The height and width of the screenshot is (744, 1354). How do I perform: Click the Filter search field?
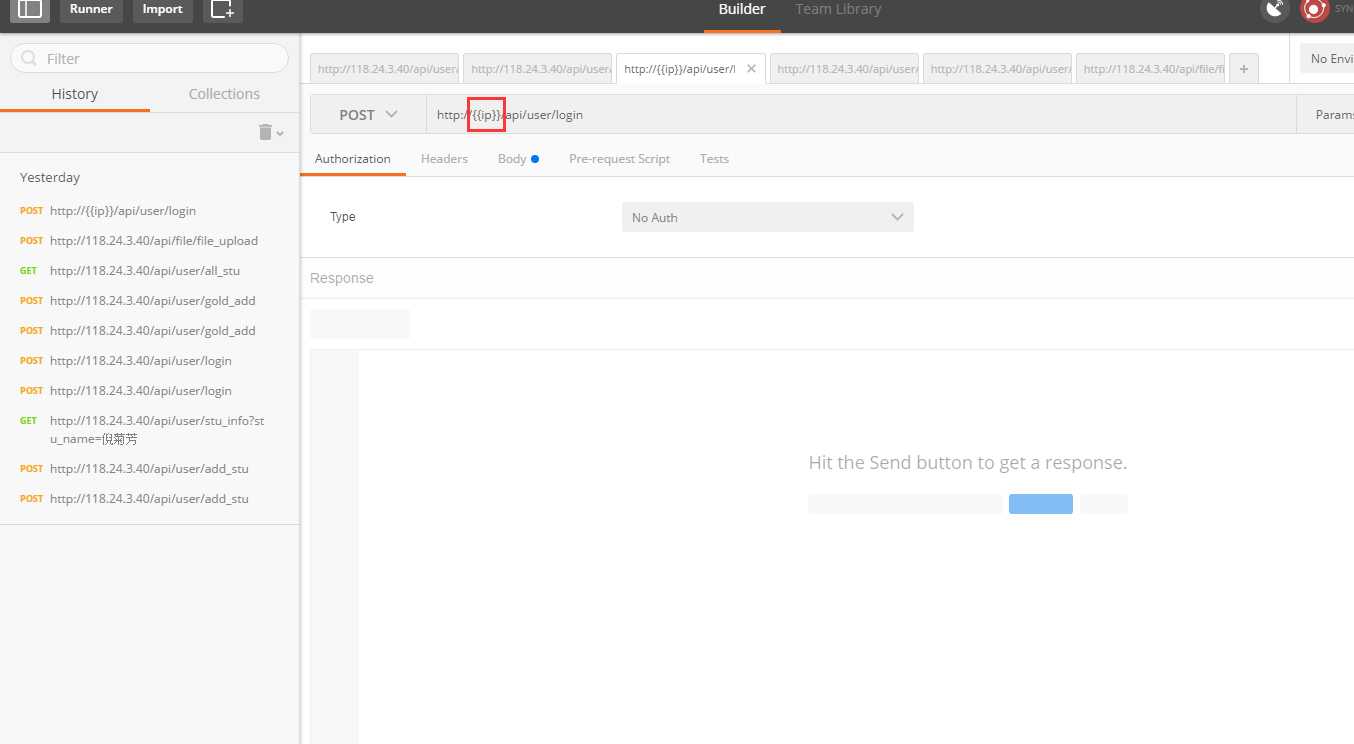click(x=149, y=59)
